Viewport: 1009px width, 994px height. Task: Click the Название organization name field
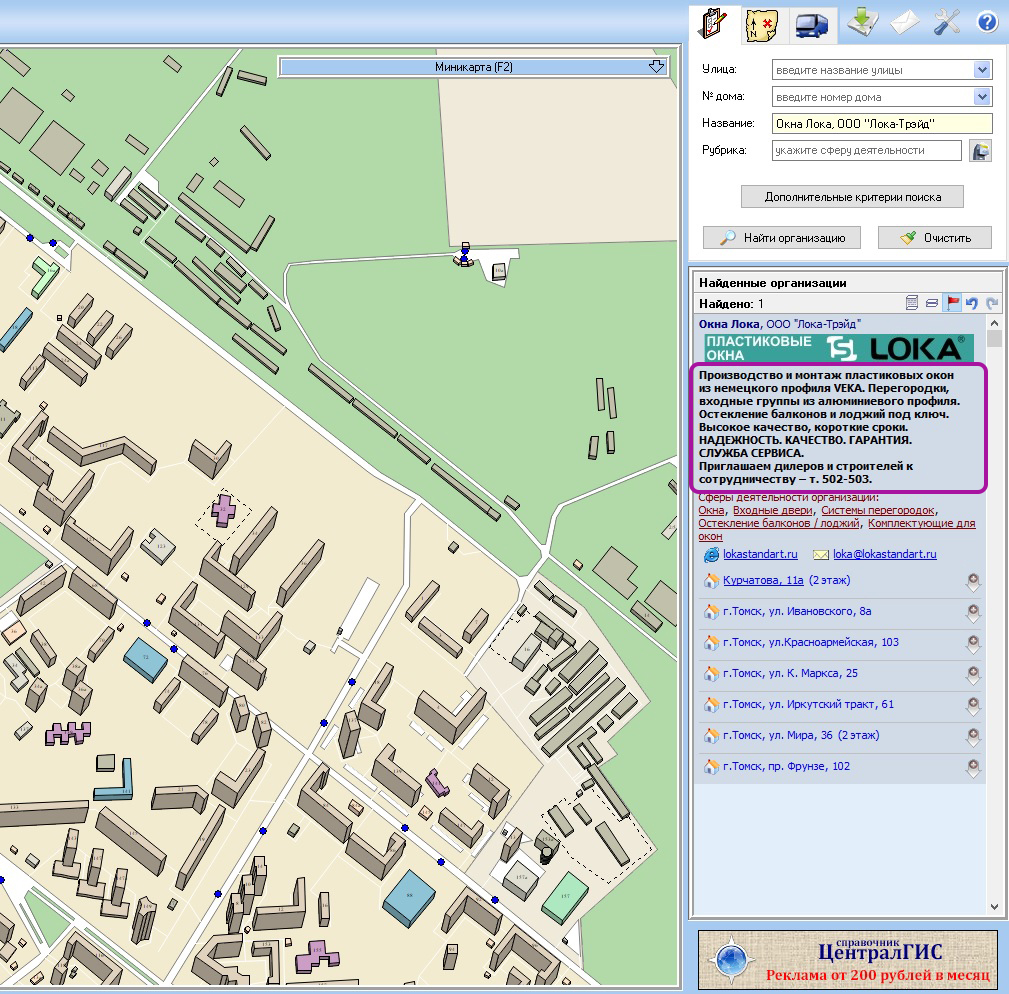(882, 124)
